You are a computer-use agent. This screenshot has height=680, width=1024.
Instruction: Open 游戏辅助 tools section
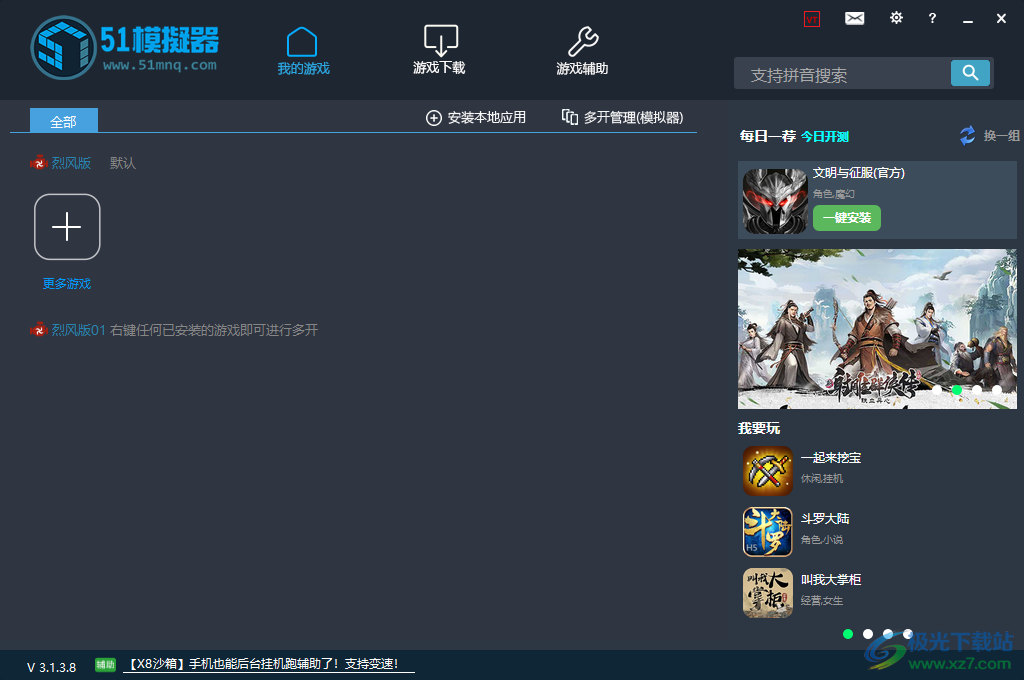pyautogui.click(x=583, y=51)
